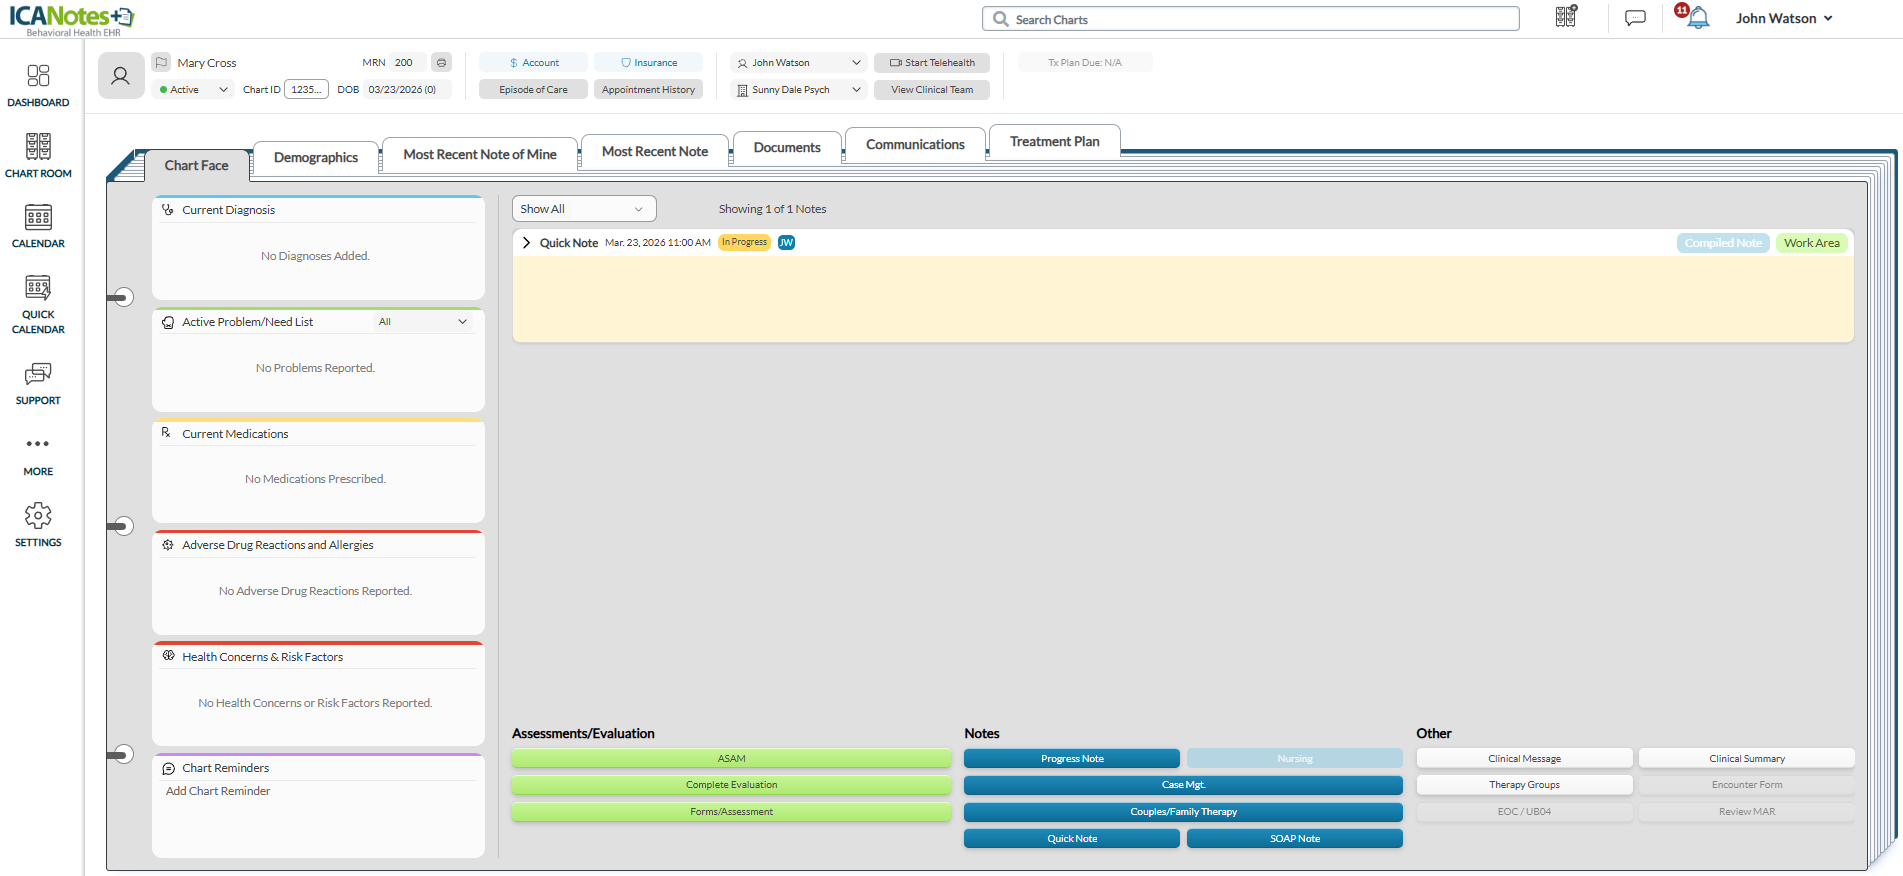Screen dimensions: 1903x876
Task: Go to the Chart Room
Action: 38,156
